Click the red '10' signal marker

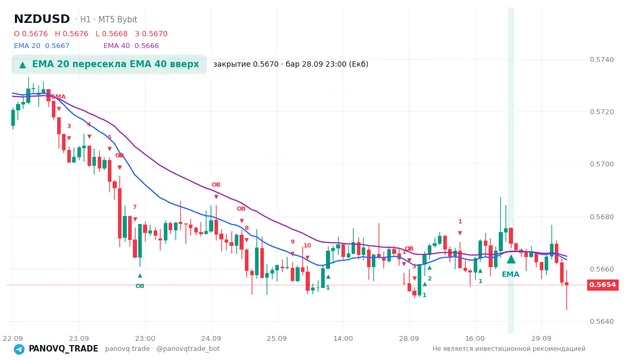307,245
